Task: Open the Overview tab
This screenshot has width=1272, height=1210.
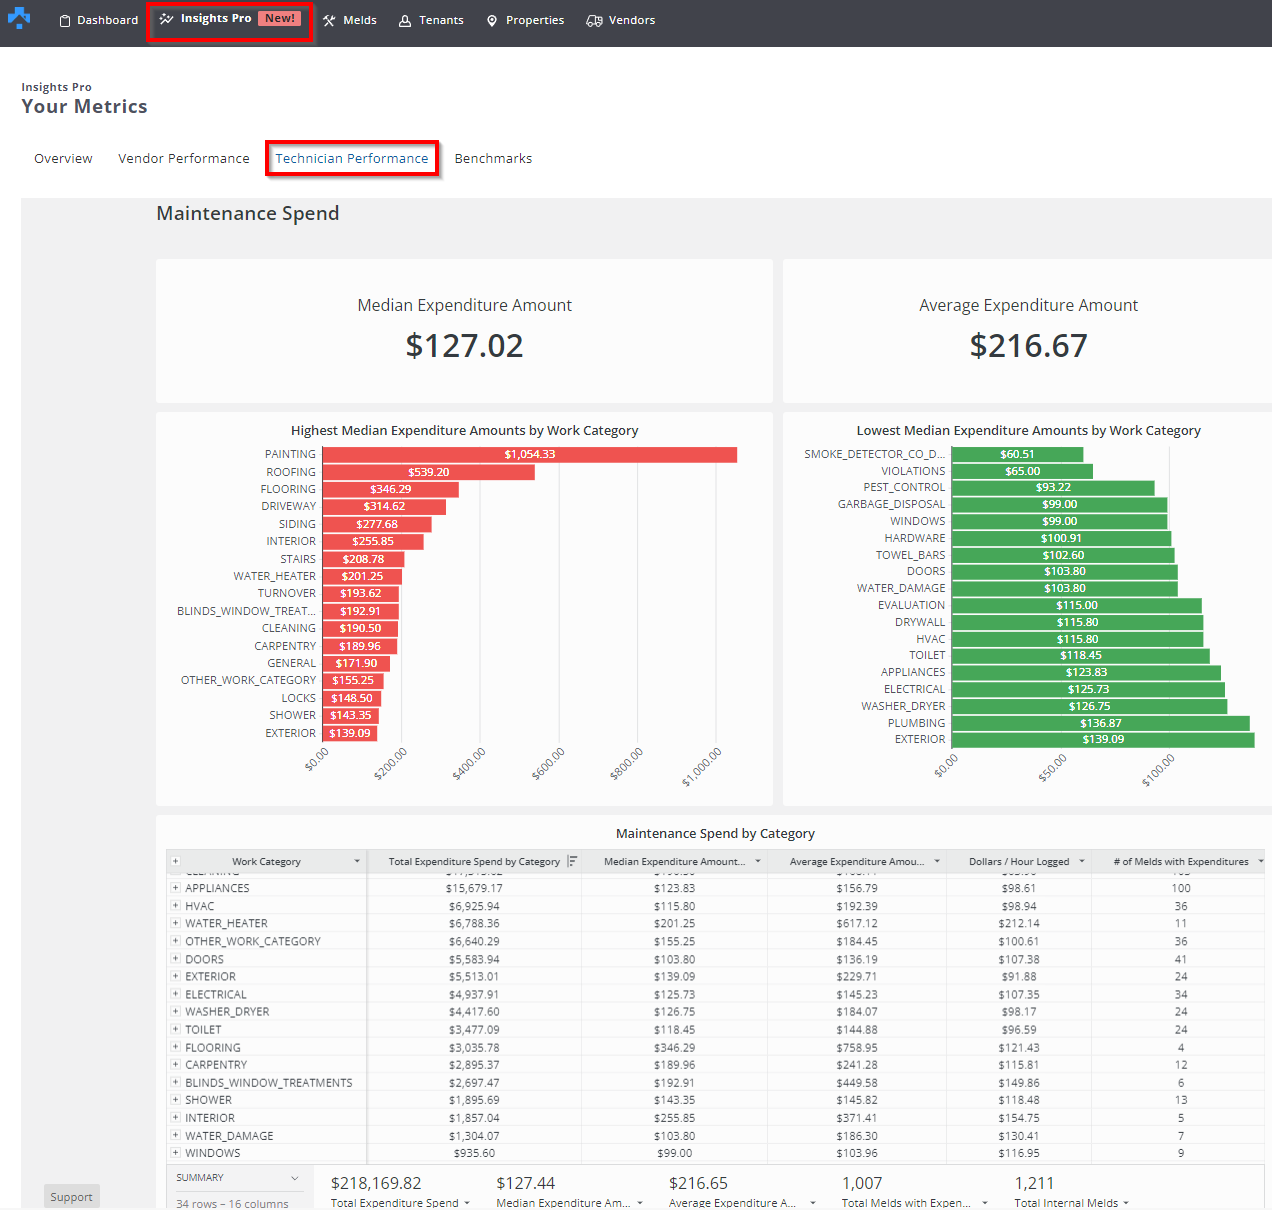Action: [63, 159]
